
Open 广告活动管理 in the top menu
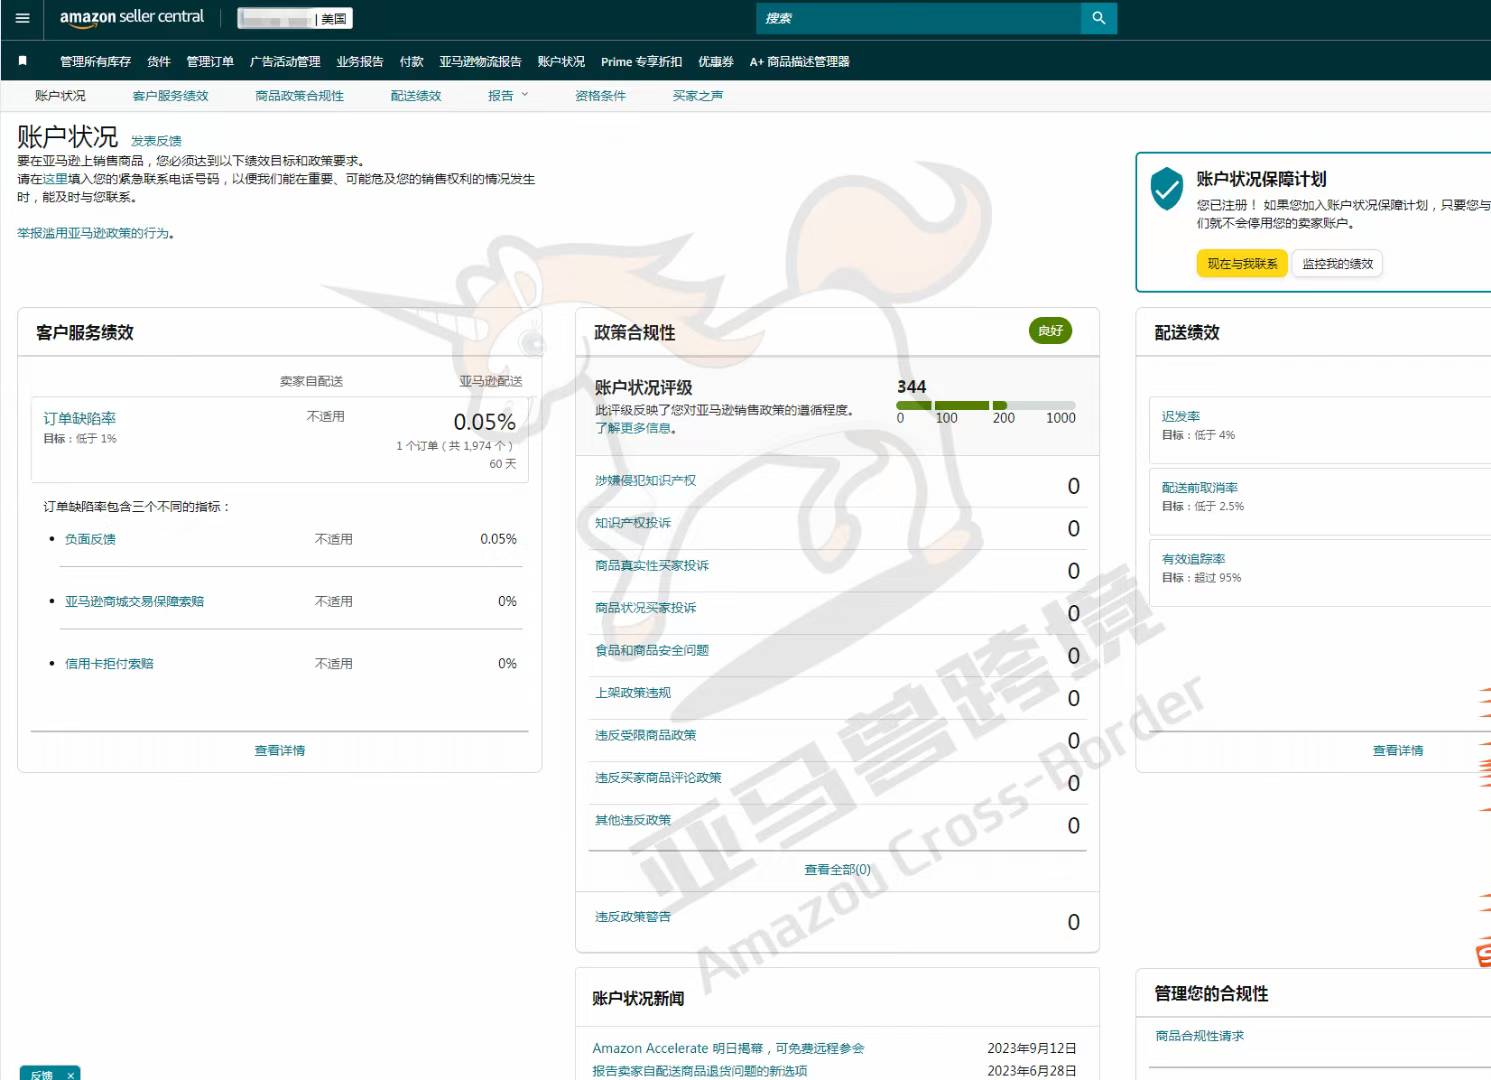285,62
